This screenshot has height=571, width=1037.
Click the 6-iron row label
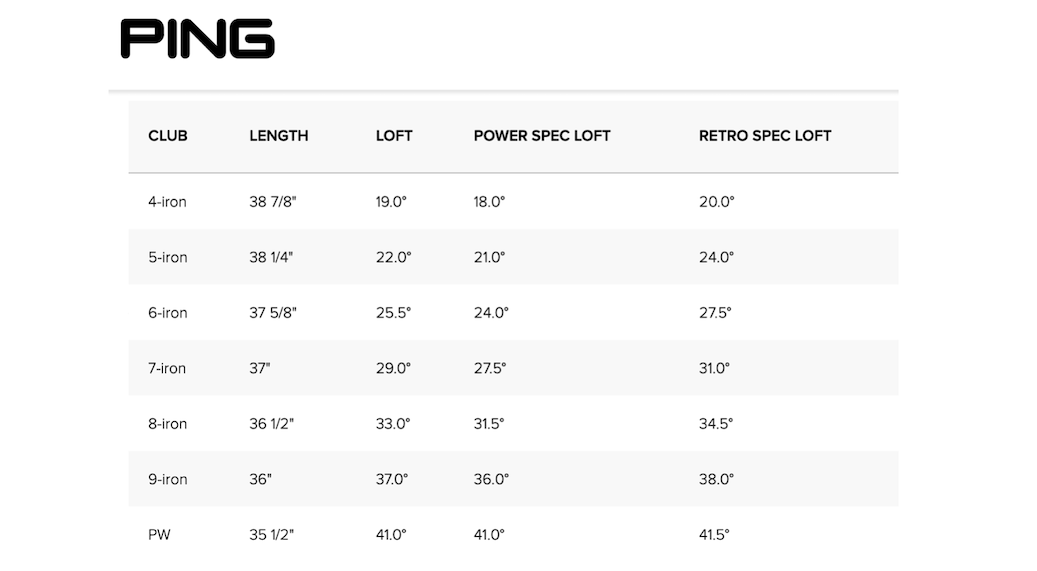(168, 313)
